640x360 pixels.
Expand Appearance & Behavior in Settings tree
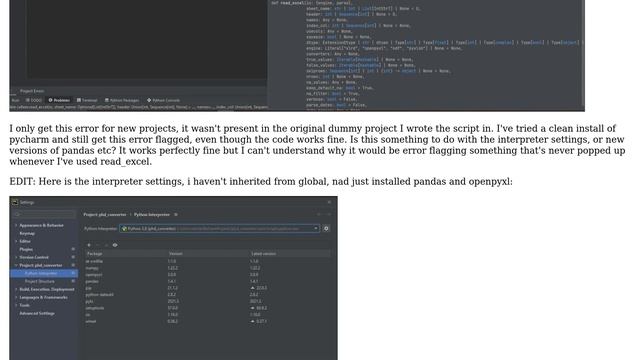coord(16,225)
